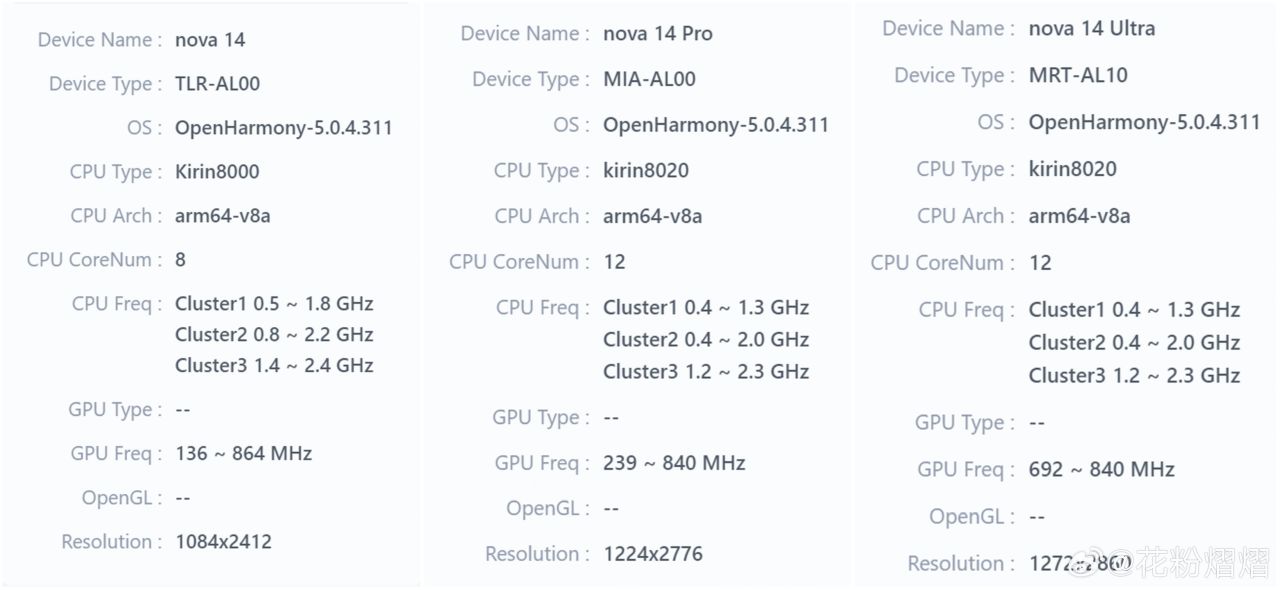
Task: Click the CPU CoreNum value 8
Action: point(180,260)
